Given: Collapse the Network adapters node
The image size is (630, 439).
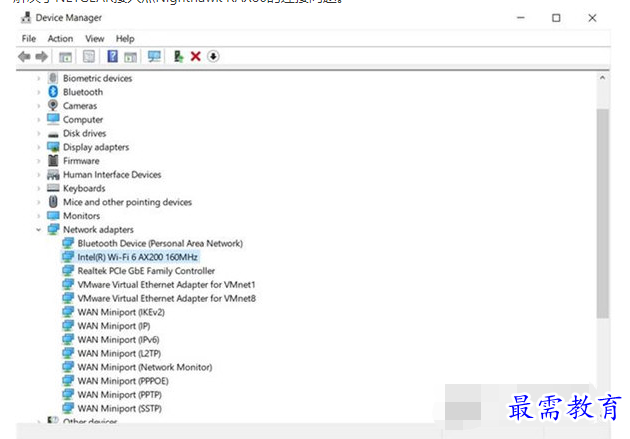Looking at the screenshot, I should pyautogui.click(x=39, y=230).
